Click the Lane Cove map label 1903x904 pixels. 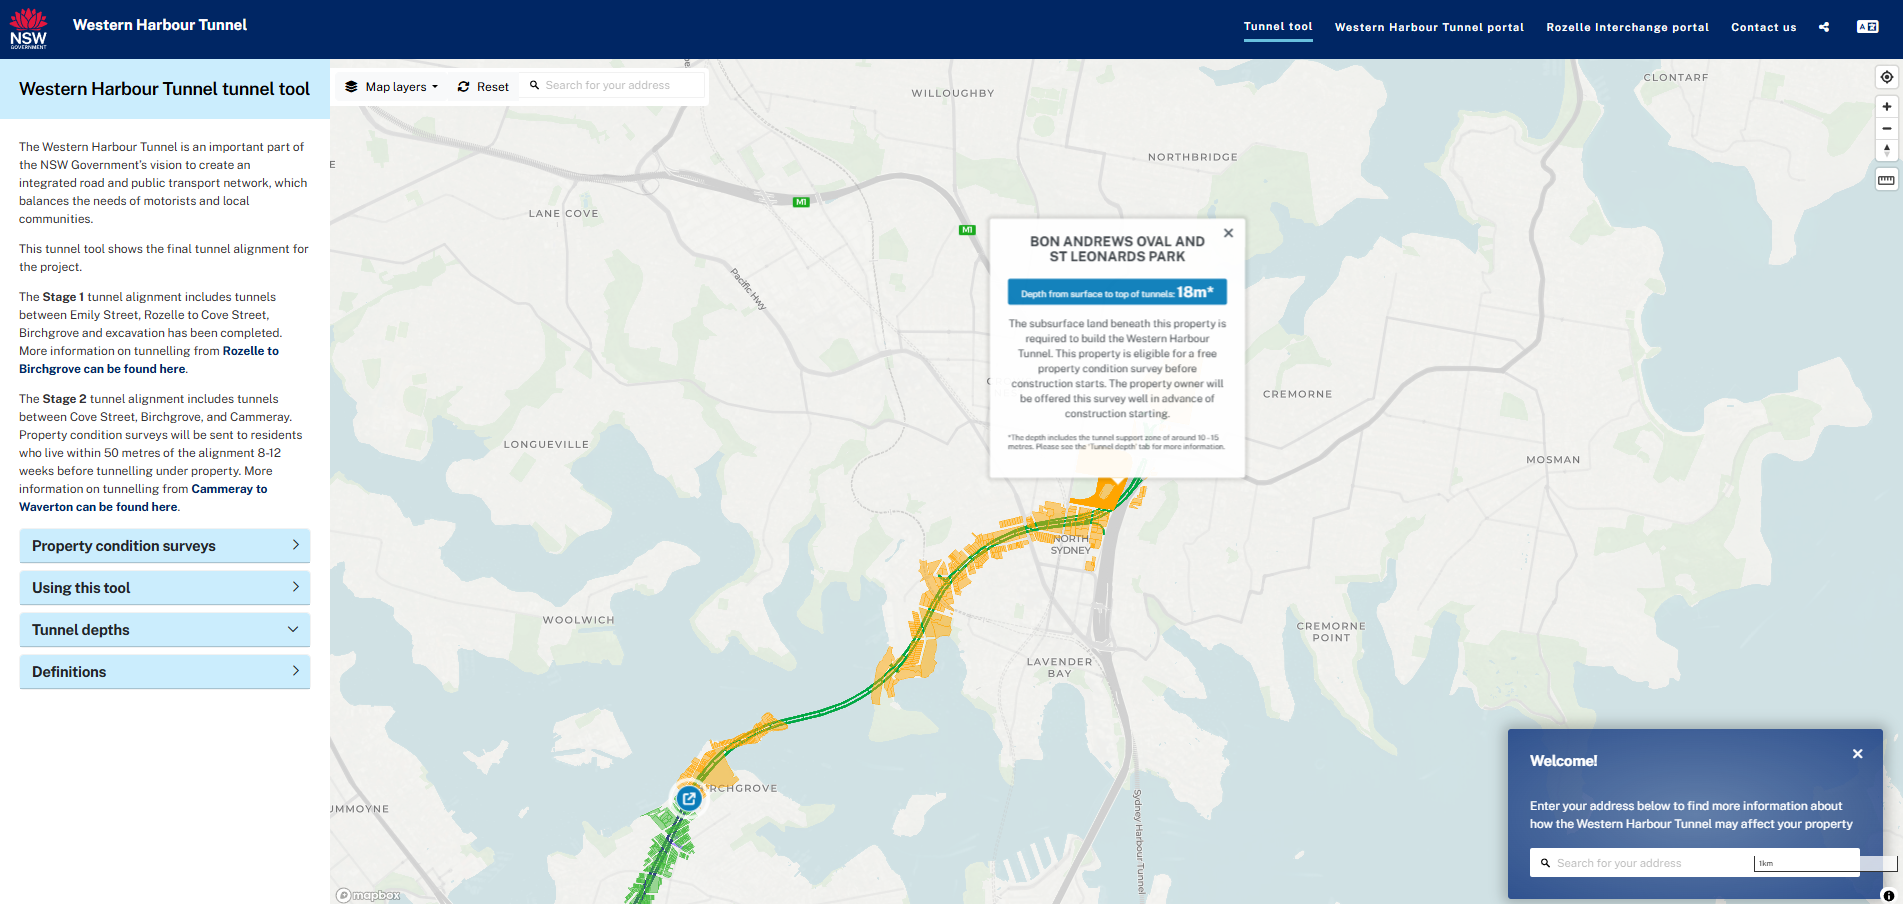tap(563, 213)
